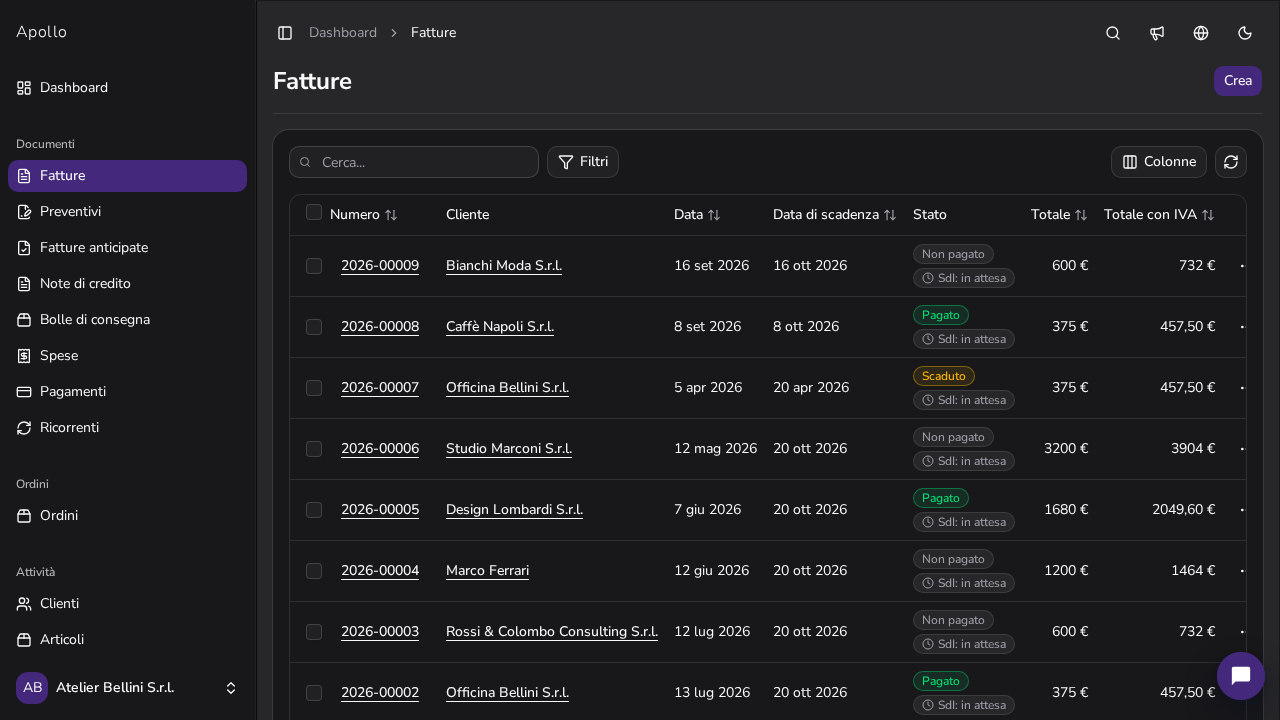Screen dimensions: 1280x720
Task: Switch theme with the moon icon
Action: click(x=1245, y=33)
